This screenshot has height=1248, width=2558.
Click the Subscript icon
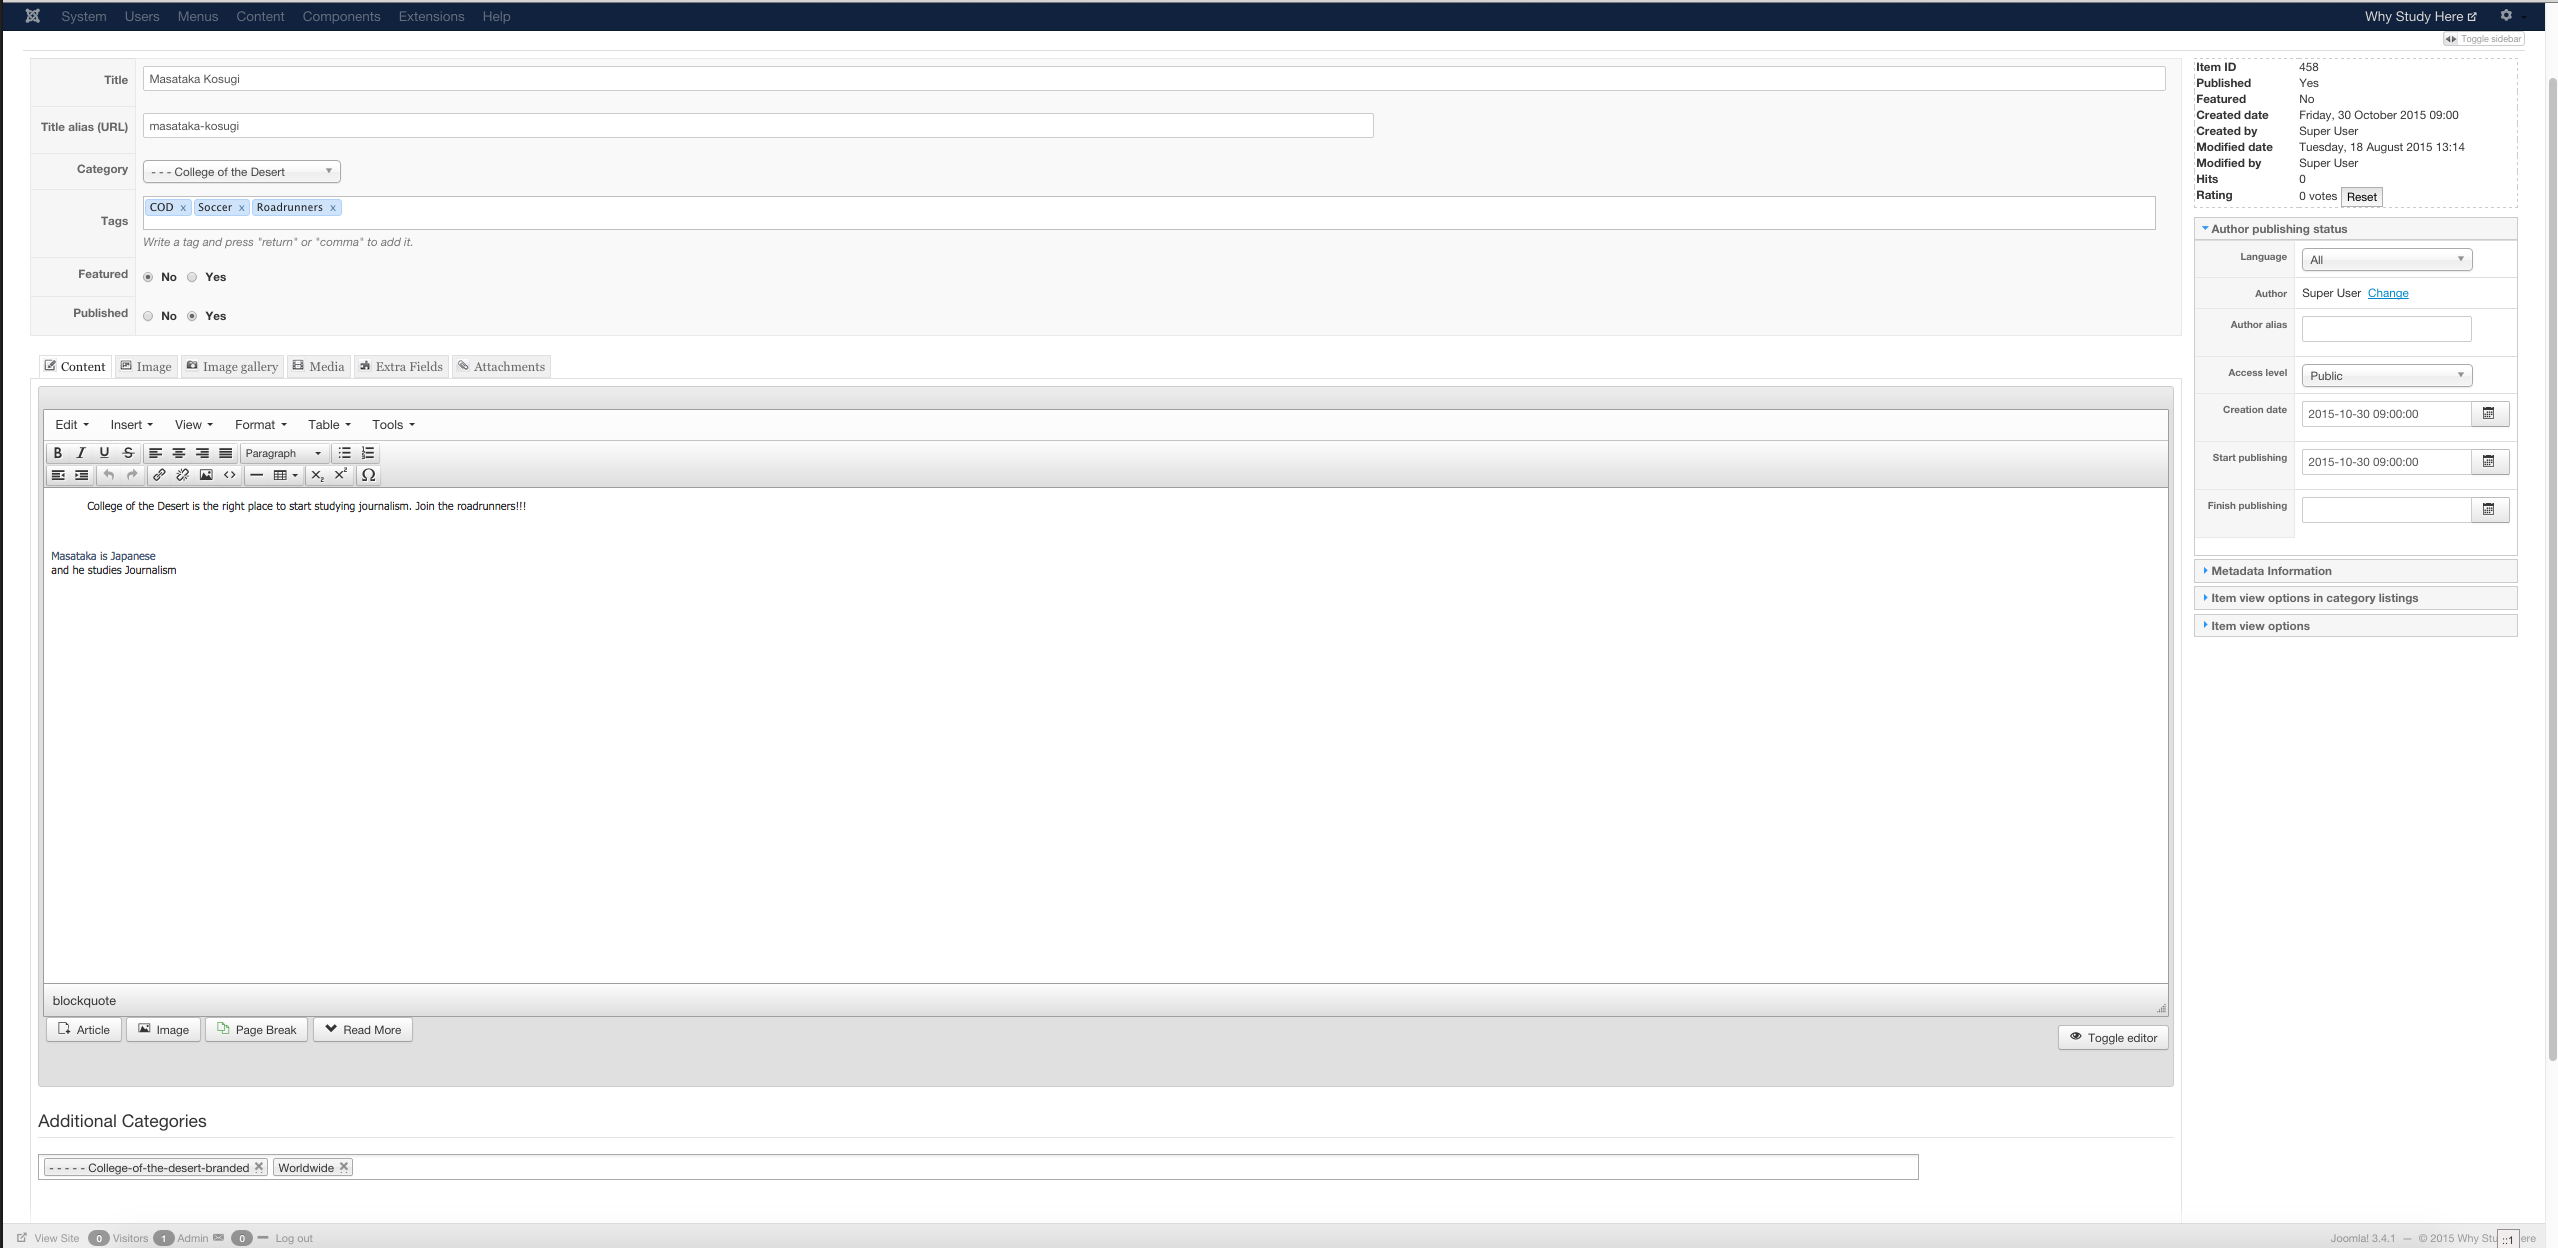pyautogui.click(x=316, y=475)
